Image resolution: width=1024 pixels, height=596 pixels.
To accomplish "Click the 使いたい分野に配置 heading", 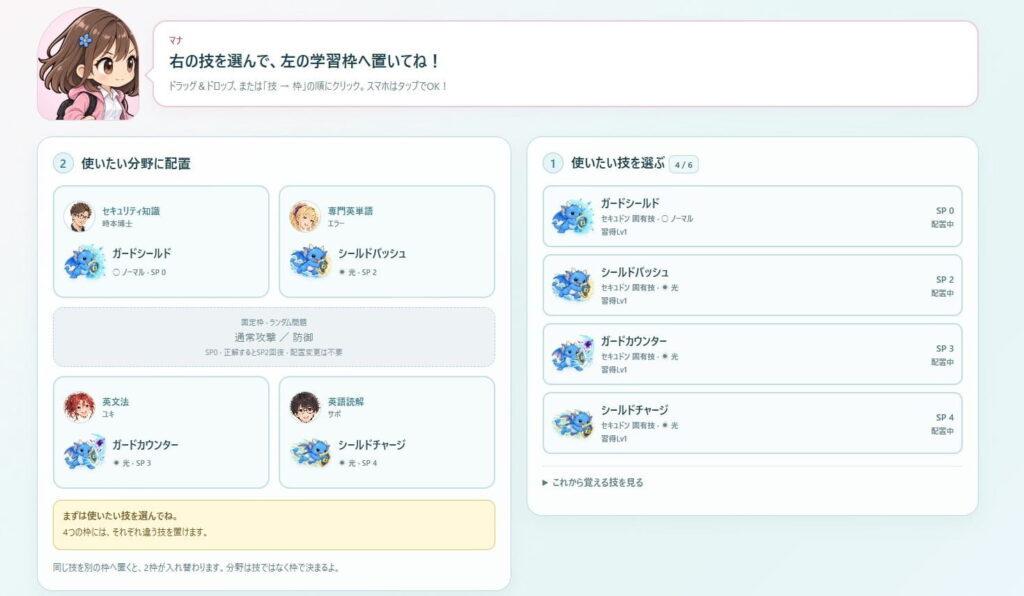I will click(136, 163).
